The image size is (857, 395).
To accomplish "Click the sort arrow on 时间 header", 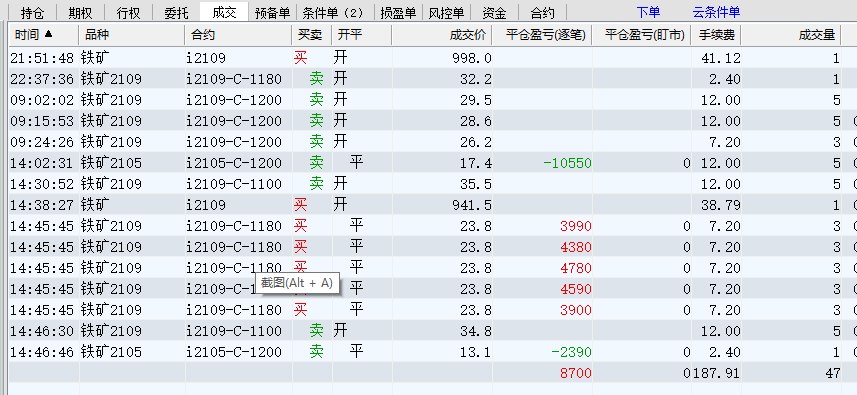I will (49, 34).
